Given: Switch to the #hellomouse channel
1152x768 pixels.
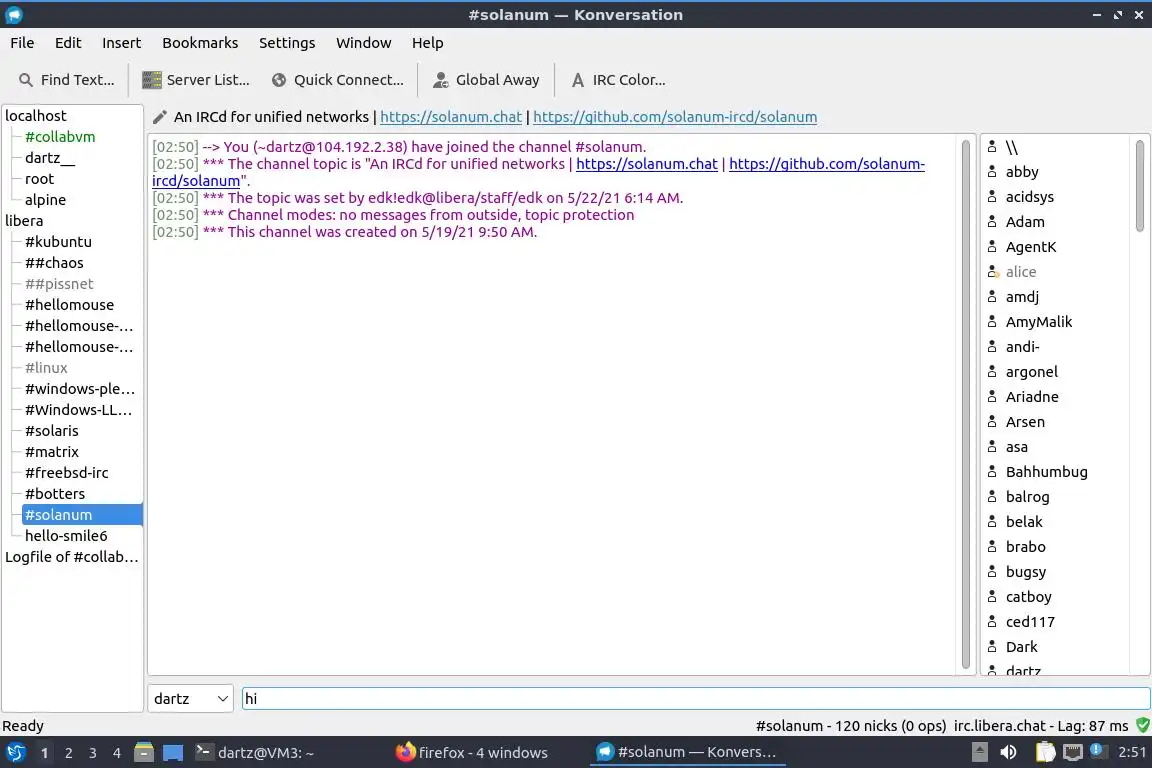Looking at the screenshot, I should [x=69, y=304].
